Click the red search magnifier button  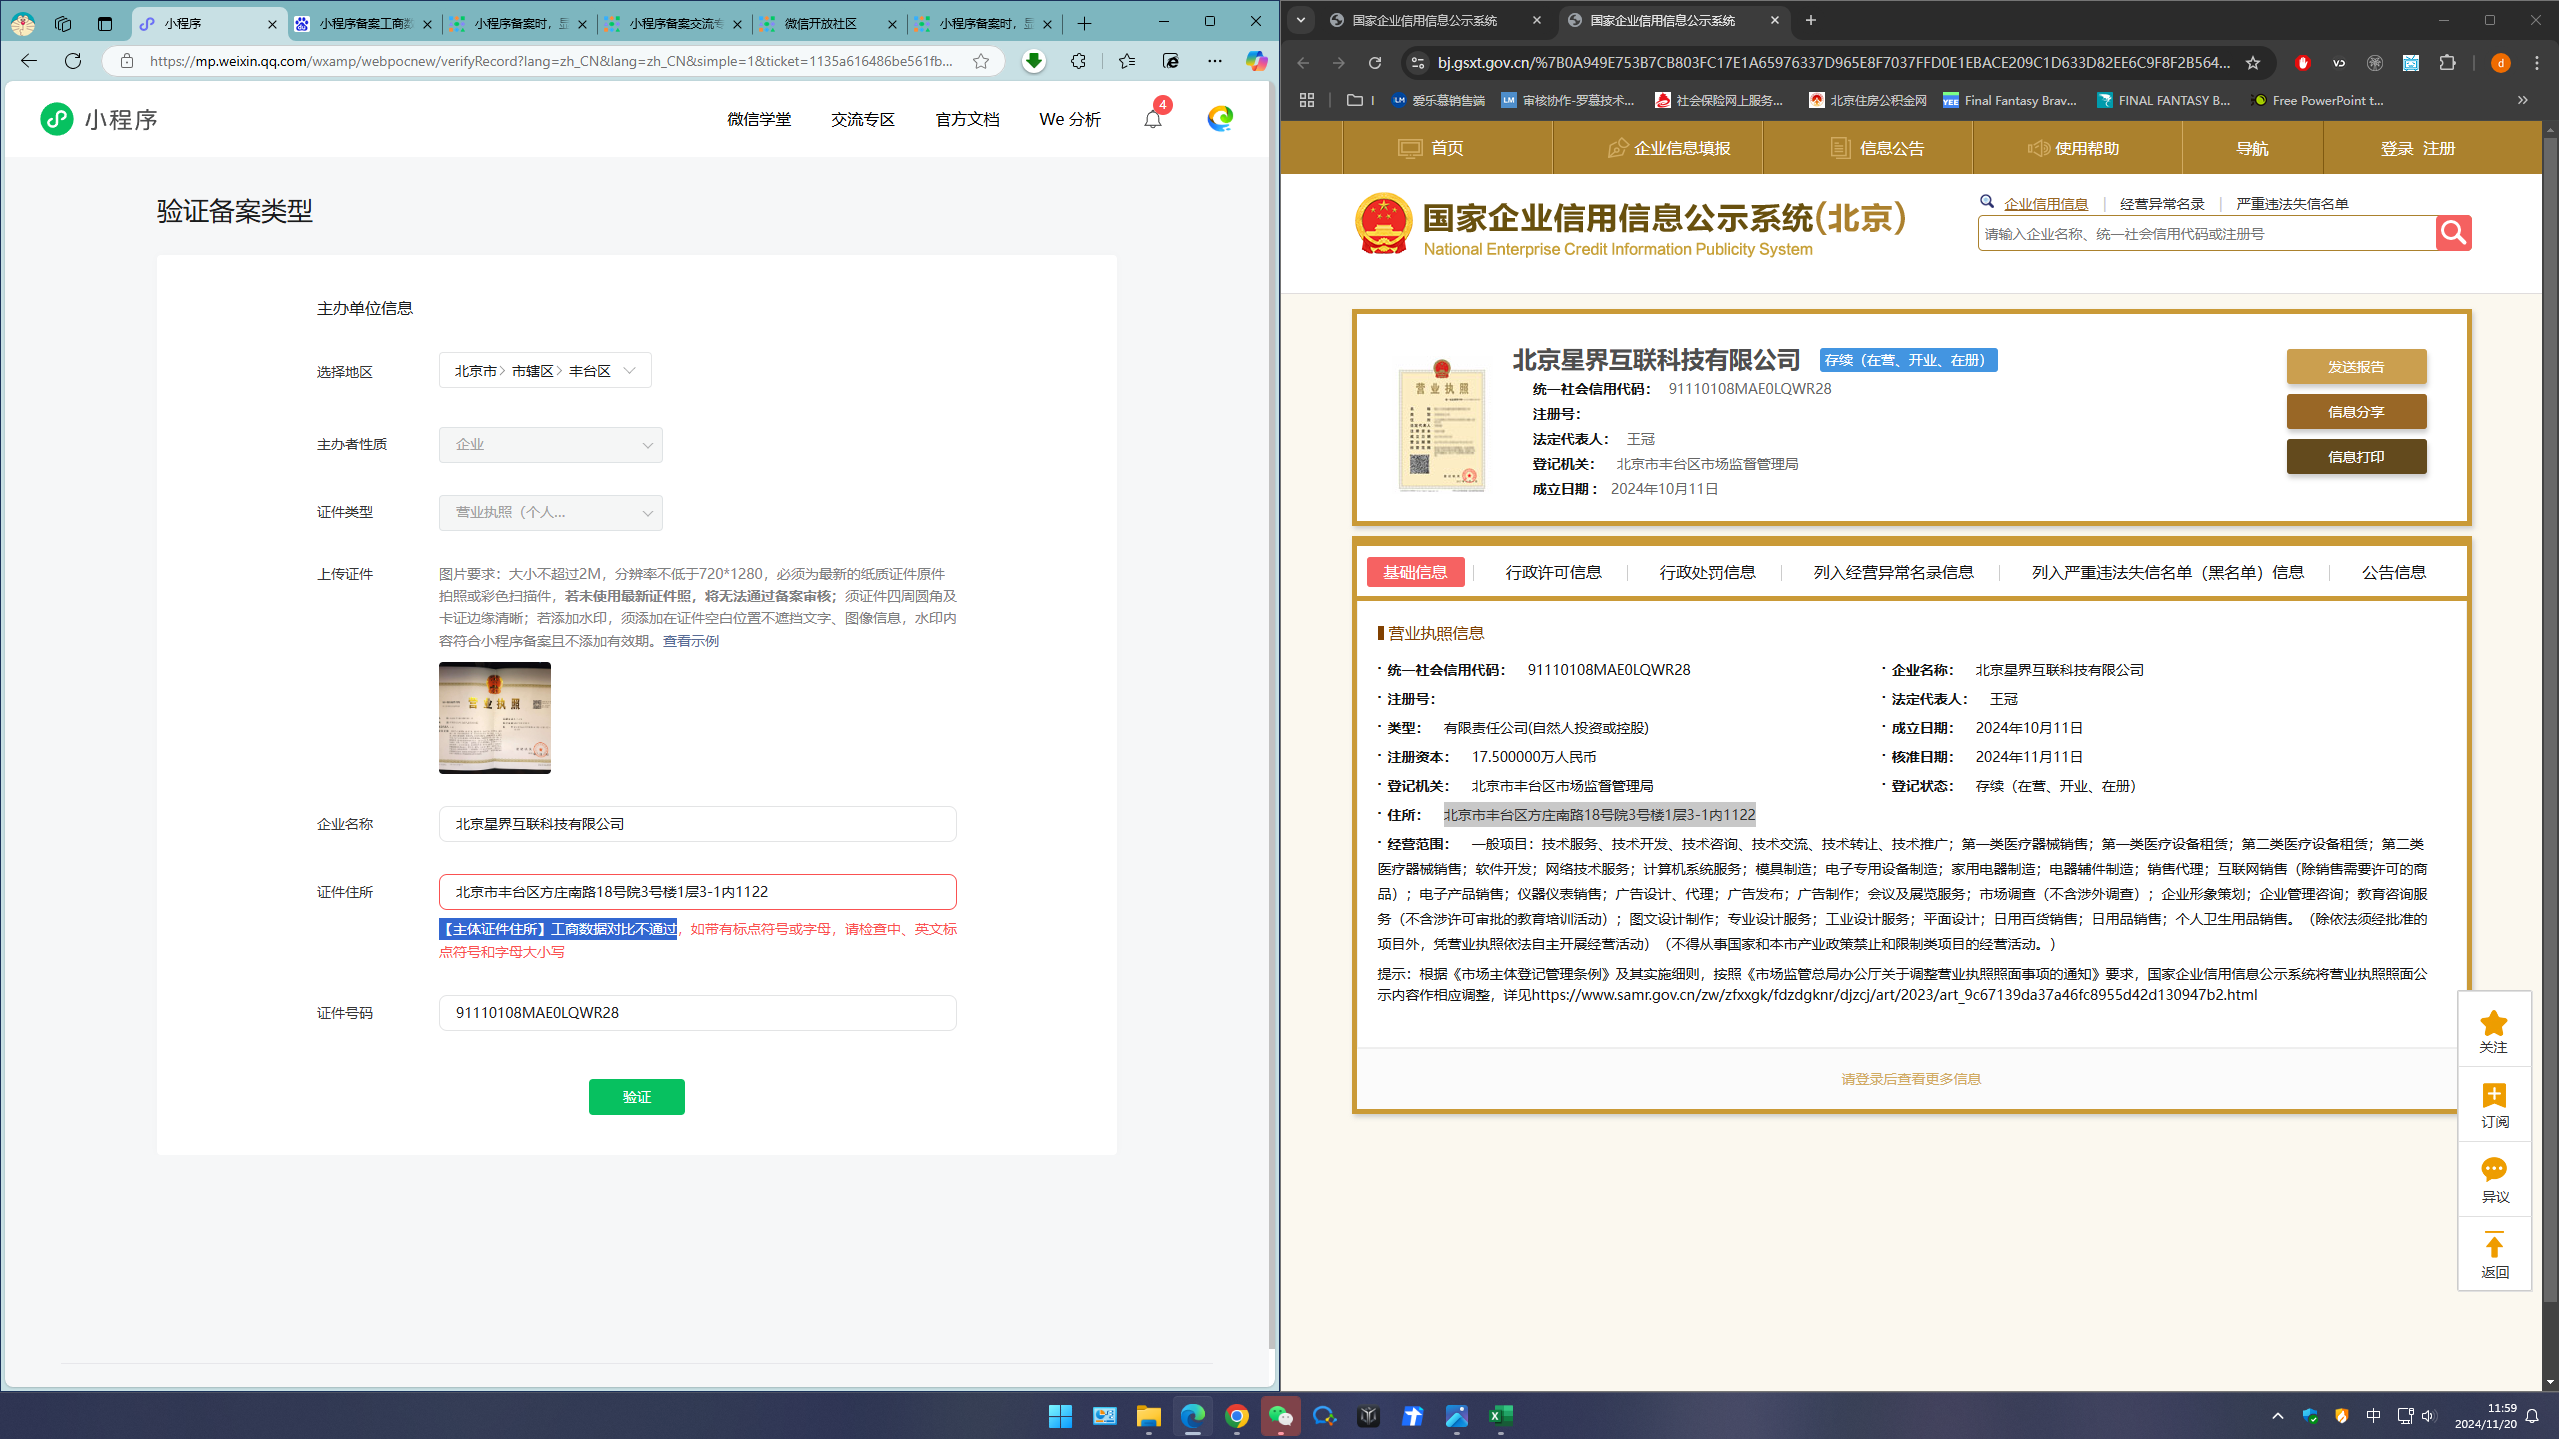tap(2453, 233)
